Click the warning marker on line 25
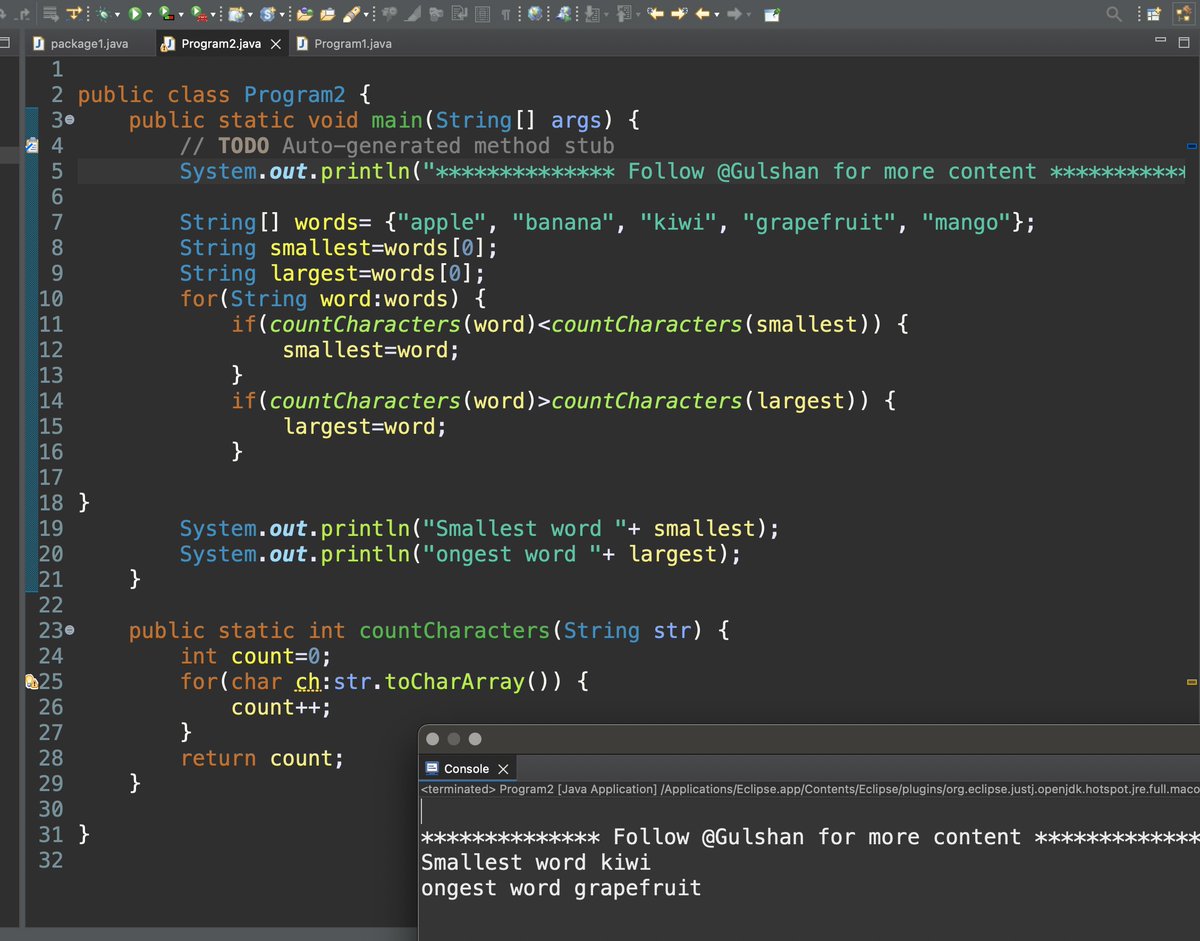Viewport: 1200px width, 941px height. click(31, 682)
